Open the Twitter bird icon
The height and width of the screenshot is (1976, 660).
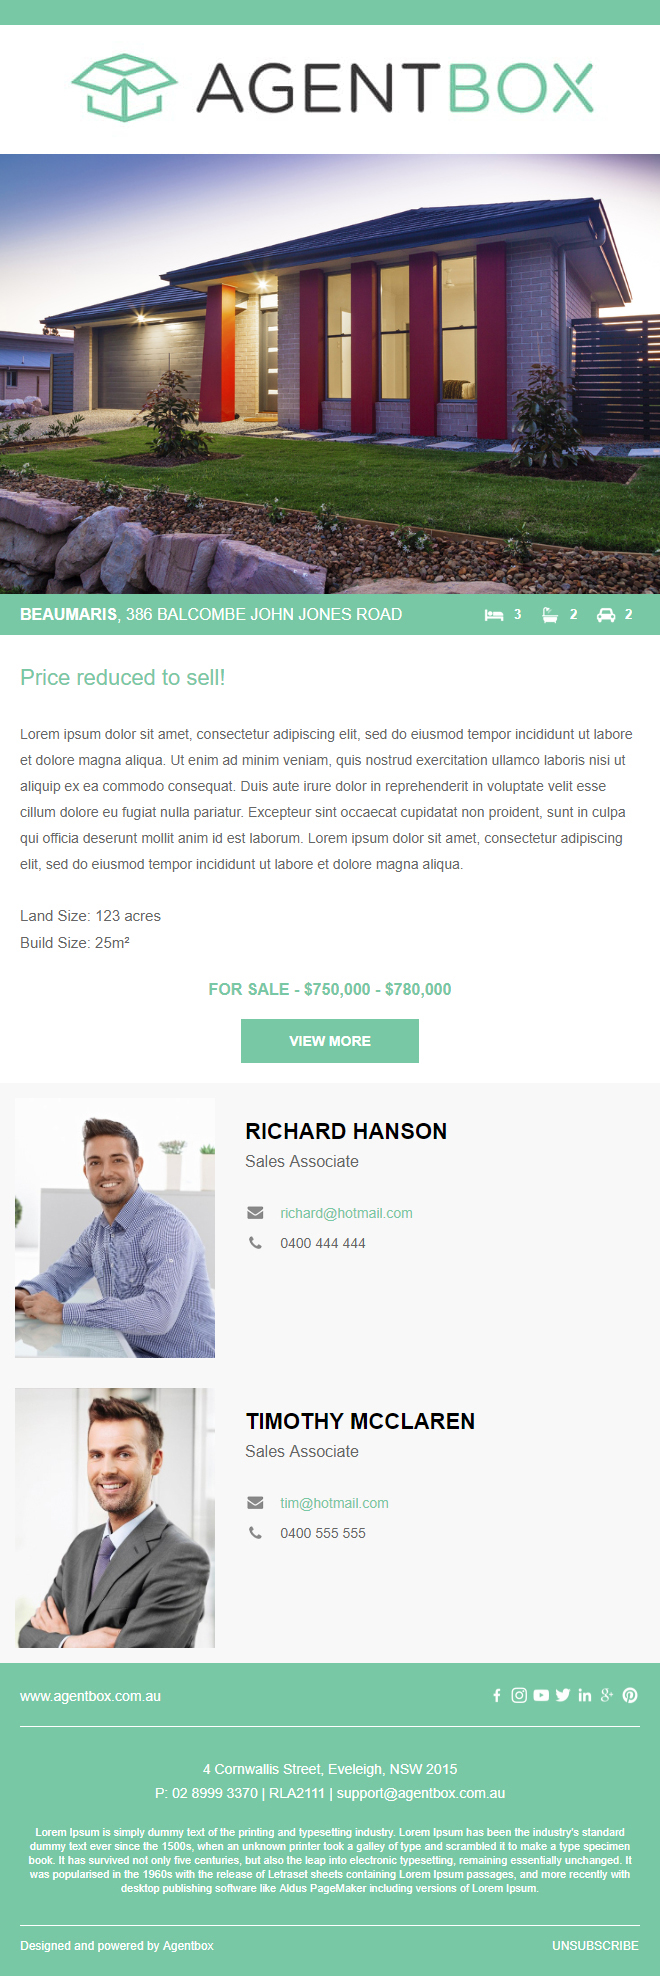(x=563, y=1695)
